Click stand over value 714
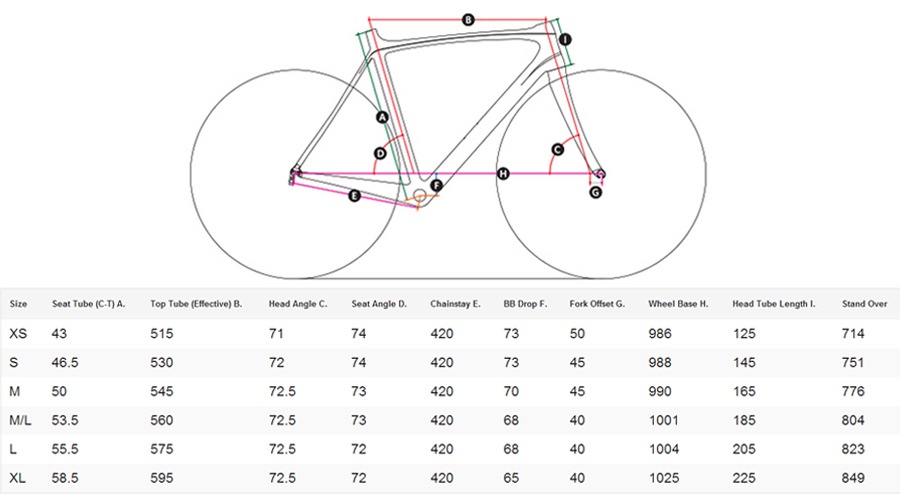 tap(853, 333)
